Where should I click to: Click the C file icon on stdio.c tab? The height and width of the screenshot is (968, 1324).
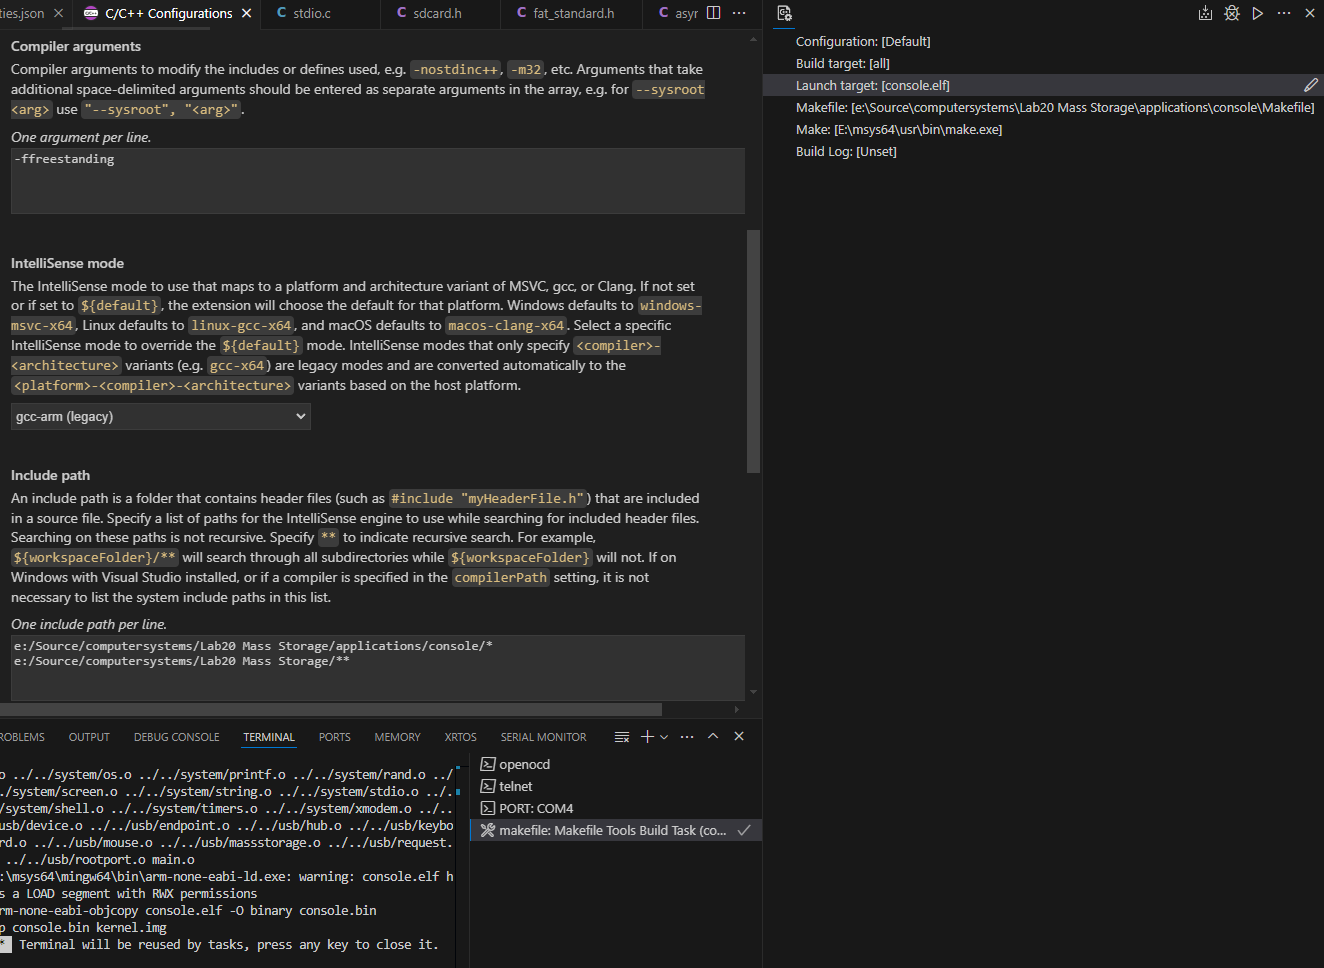pos(282,13)
